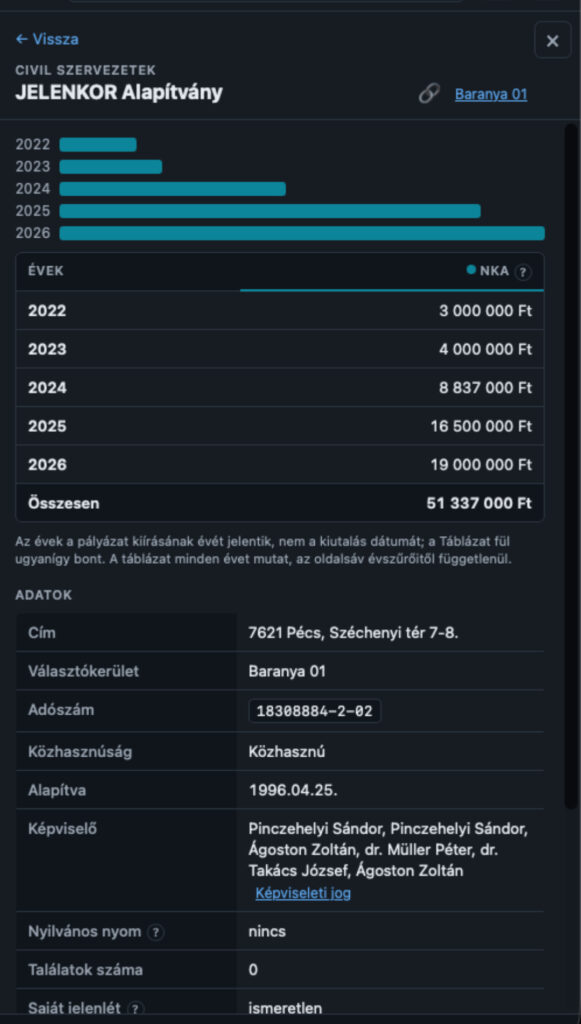
Task: Click the chain link copy icon
Action: coord(429,94)
